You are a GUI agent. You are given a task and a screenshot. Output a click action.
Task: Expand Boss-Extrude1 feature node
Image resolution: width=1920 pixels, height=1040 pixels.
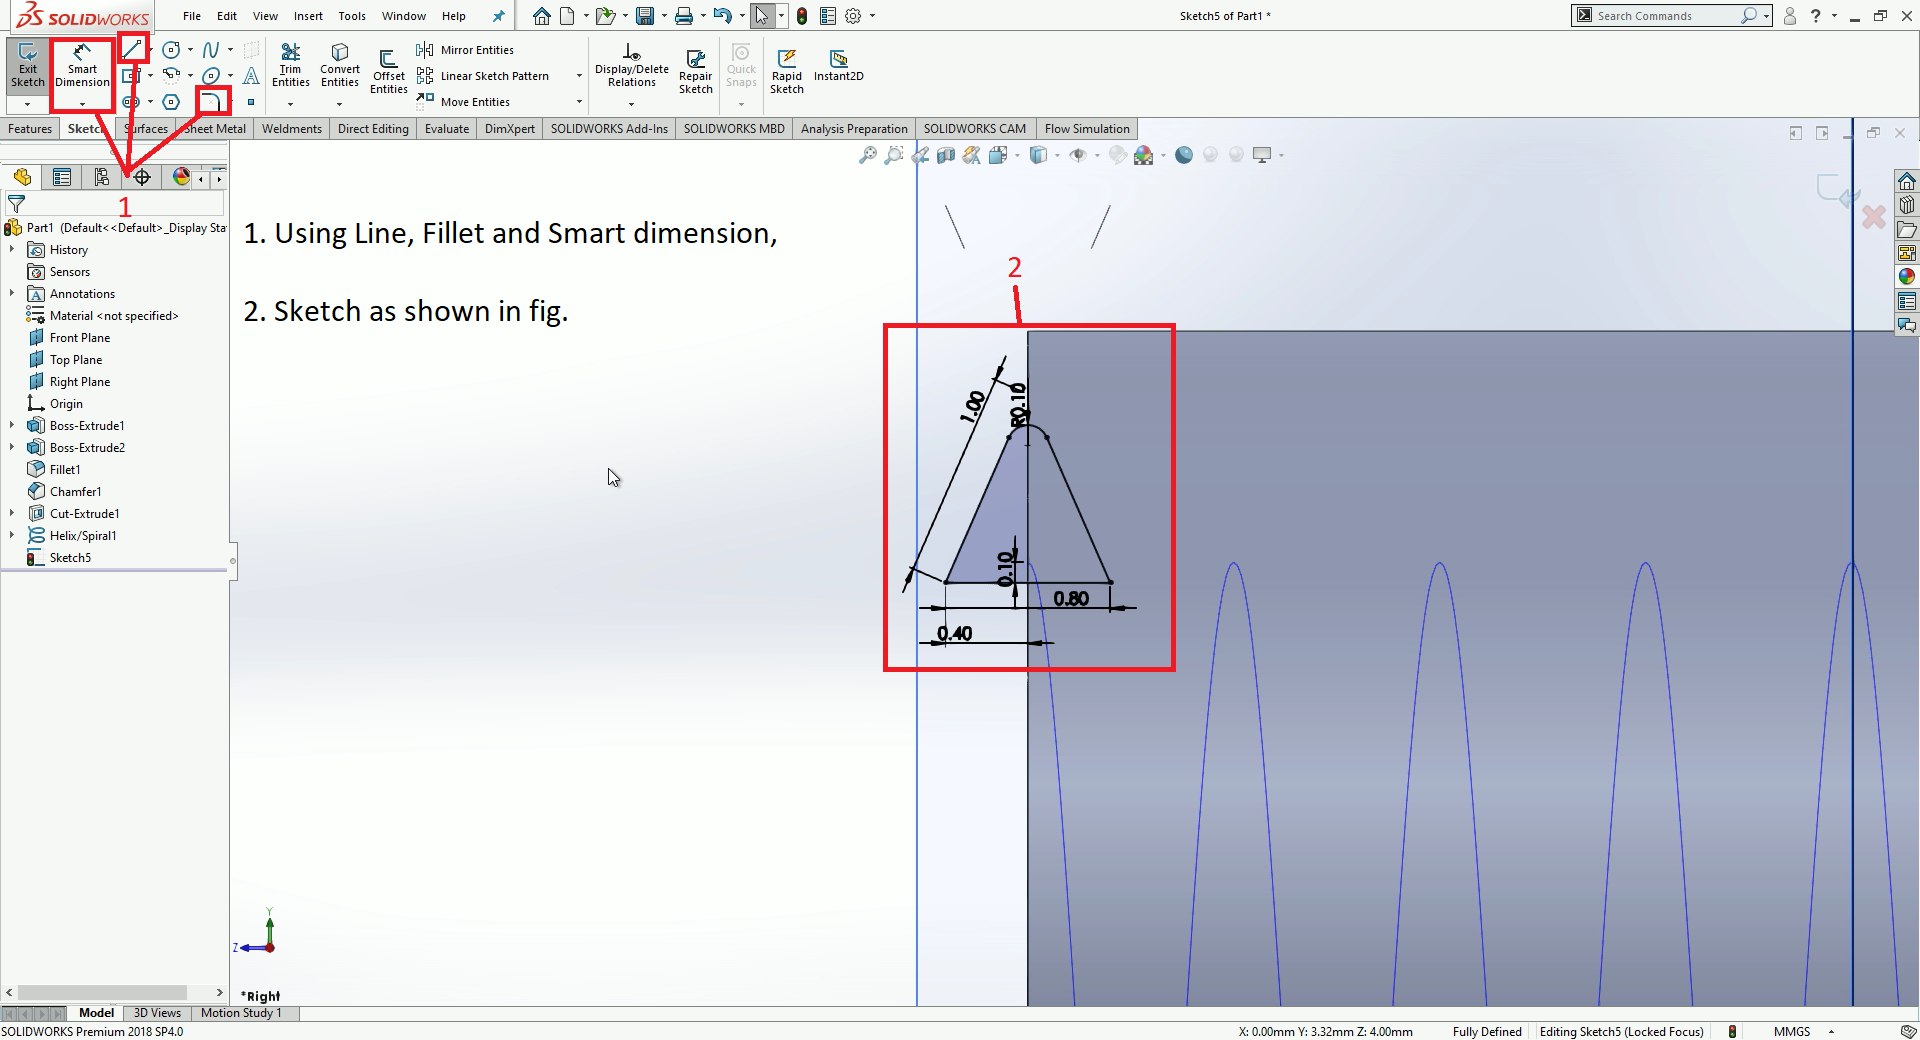12,426
